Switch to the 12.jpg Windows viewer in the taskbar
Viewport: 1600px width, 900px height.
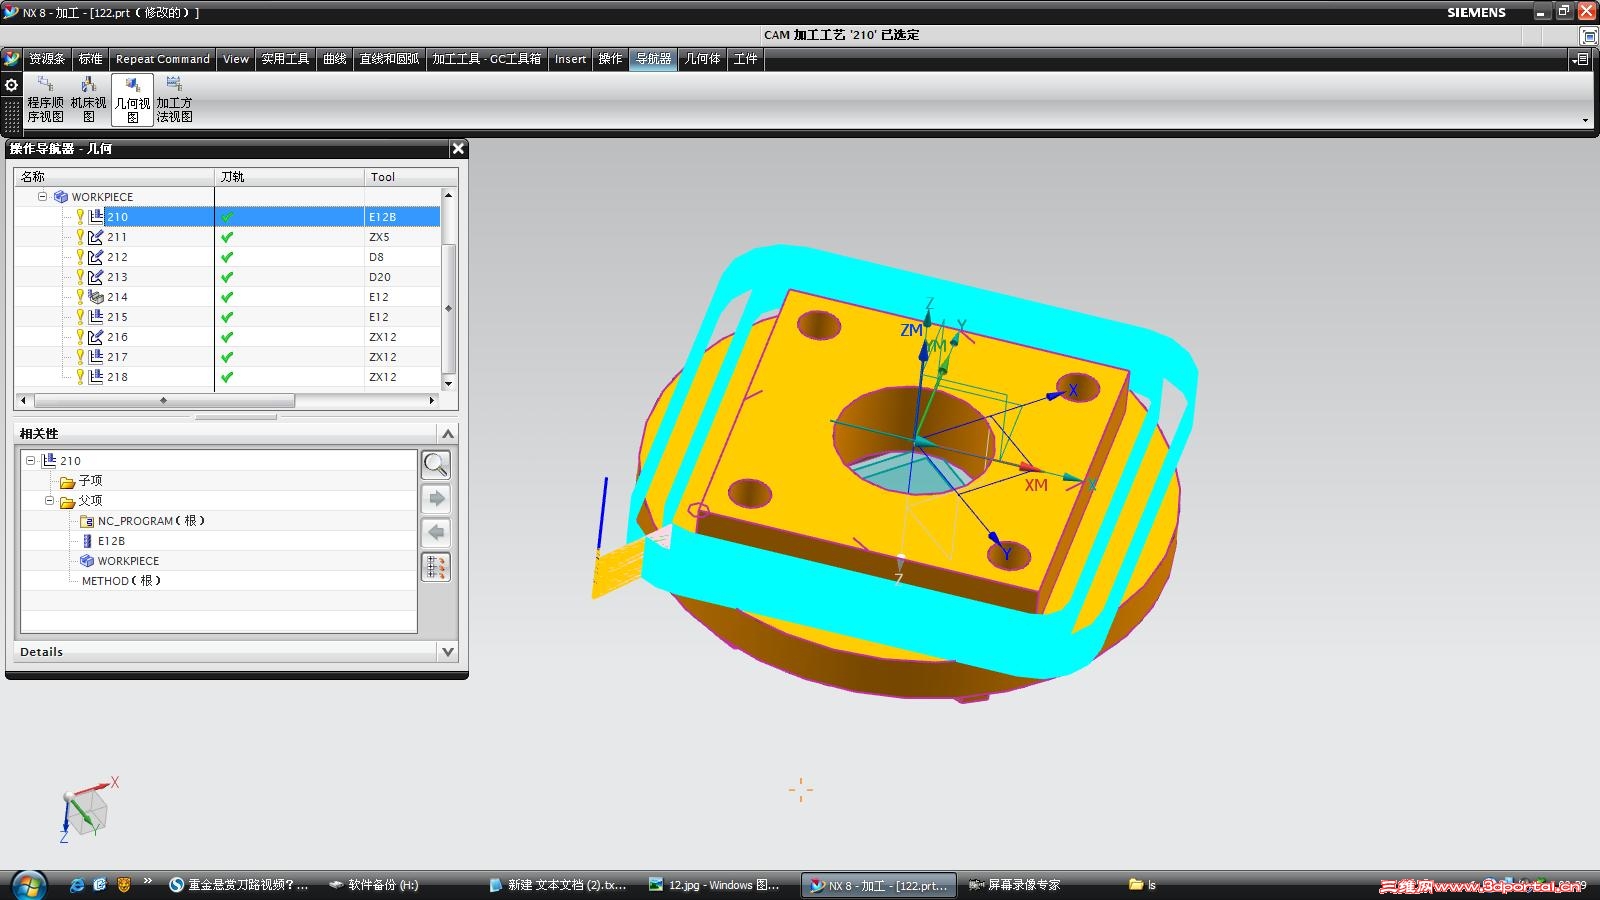(714, 885)
